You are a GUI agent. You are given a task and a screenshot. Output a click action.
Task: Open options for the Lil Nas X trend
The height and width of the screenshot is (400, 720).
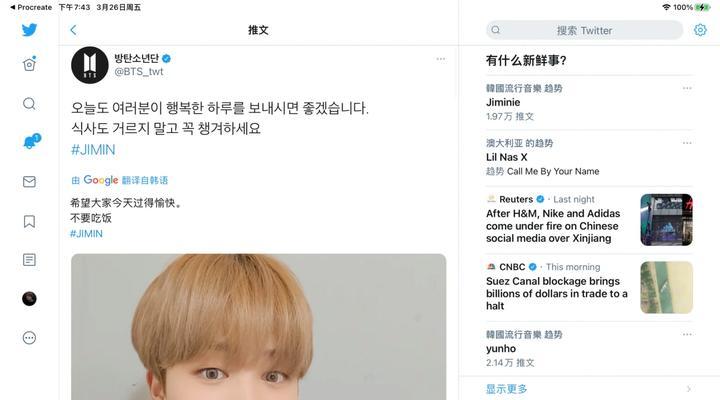687,143
